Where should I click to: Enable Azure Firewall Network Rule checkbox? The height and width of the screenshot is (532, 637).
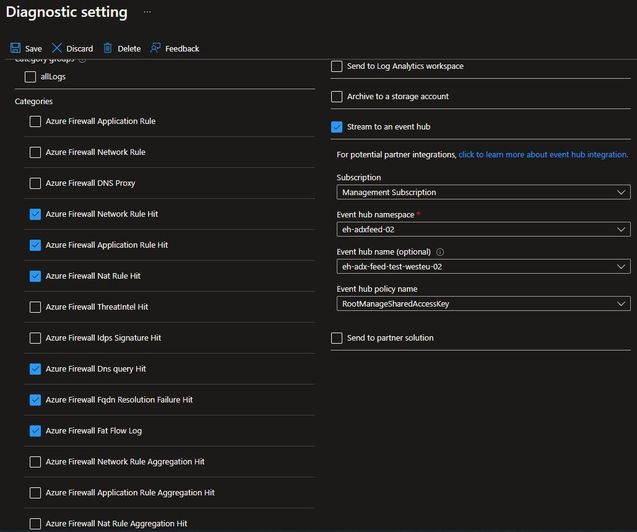(x=35, y=152)
